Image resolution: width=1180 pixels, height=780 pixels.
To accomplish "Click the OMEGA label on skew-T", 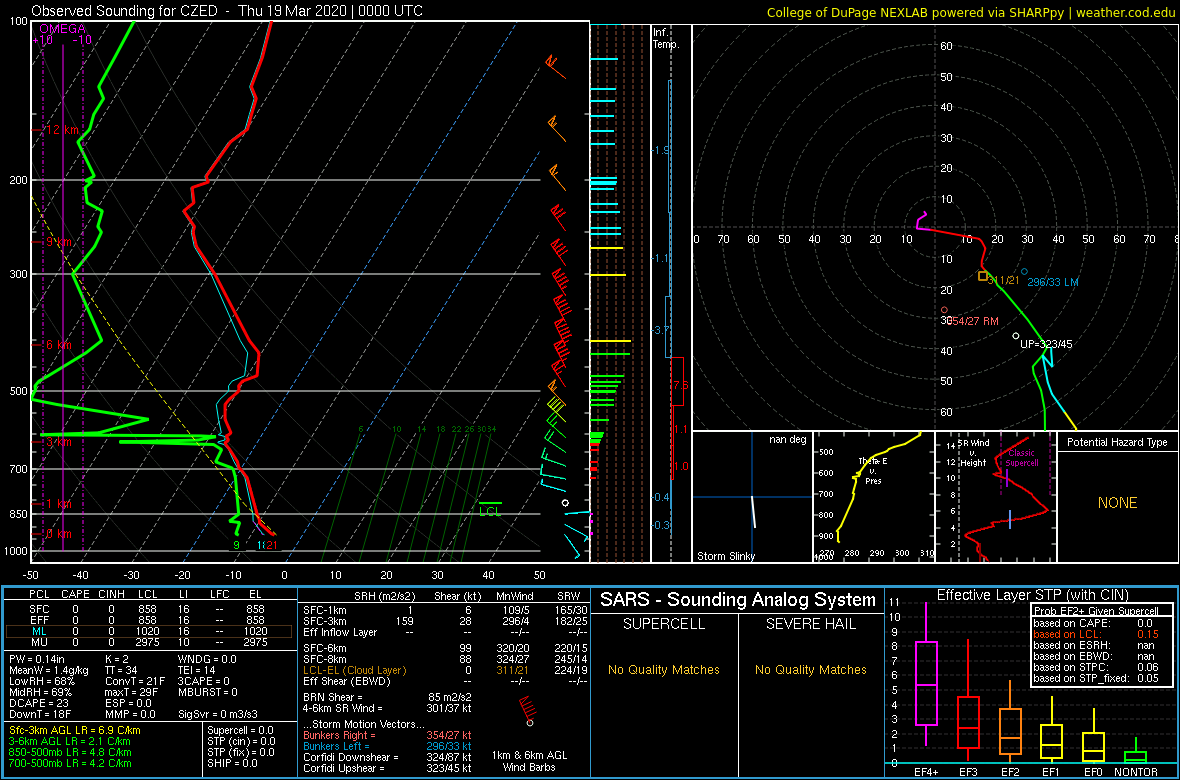I will click(x=62, y=29).
